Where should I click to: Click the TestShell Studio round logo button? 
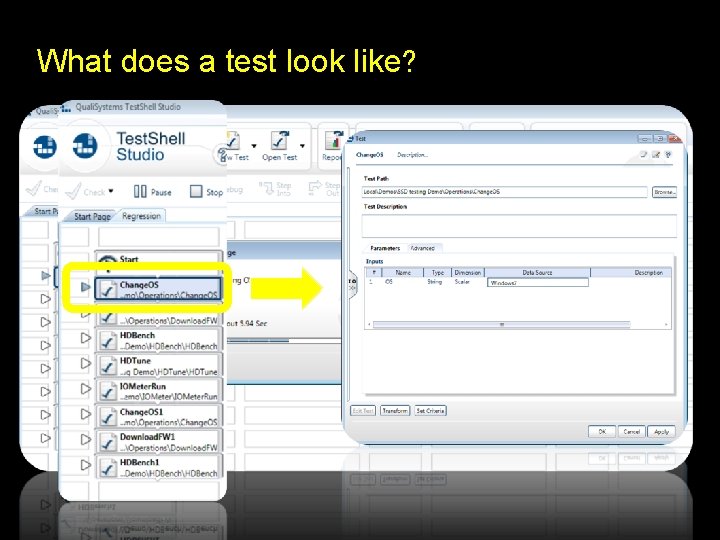[85, 146]
